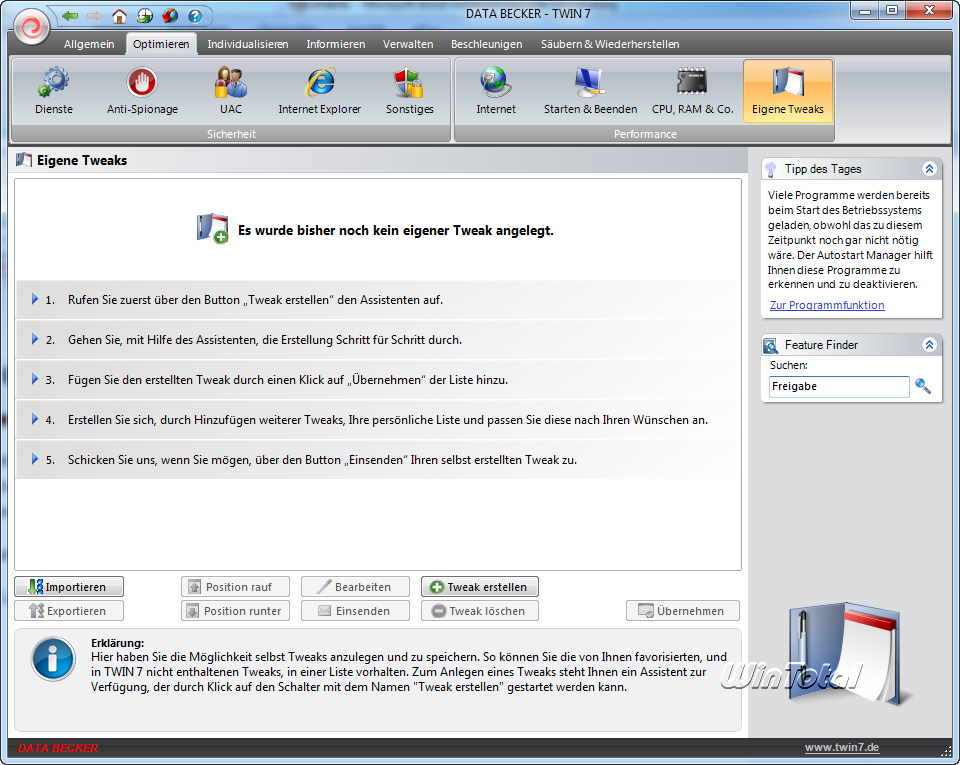Expand step 5 Schicken Sie uns arrow
Viewport: 960px width, 765px height.
(x=35, y=459)
